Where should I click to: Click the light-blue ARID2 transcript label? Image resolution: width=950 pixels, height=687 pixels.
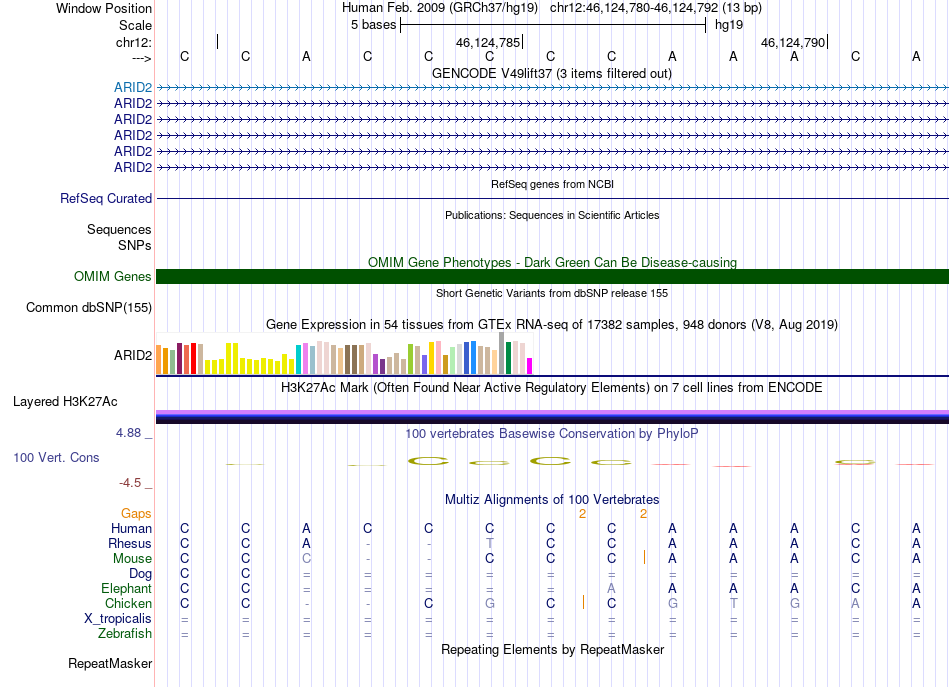(x=133, y=87)
